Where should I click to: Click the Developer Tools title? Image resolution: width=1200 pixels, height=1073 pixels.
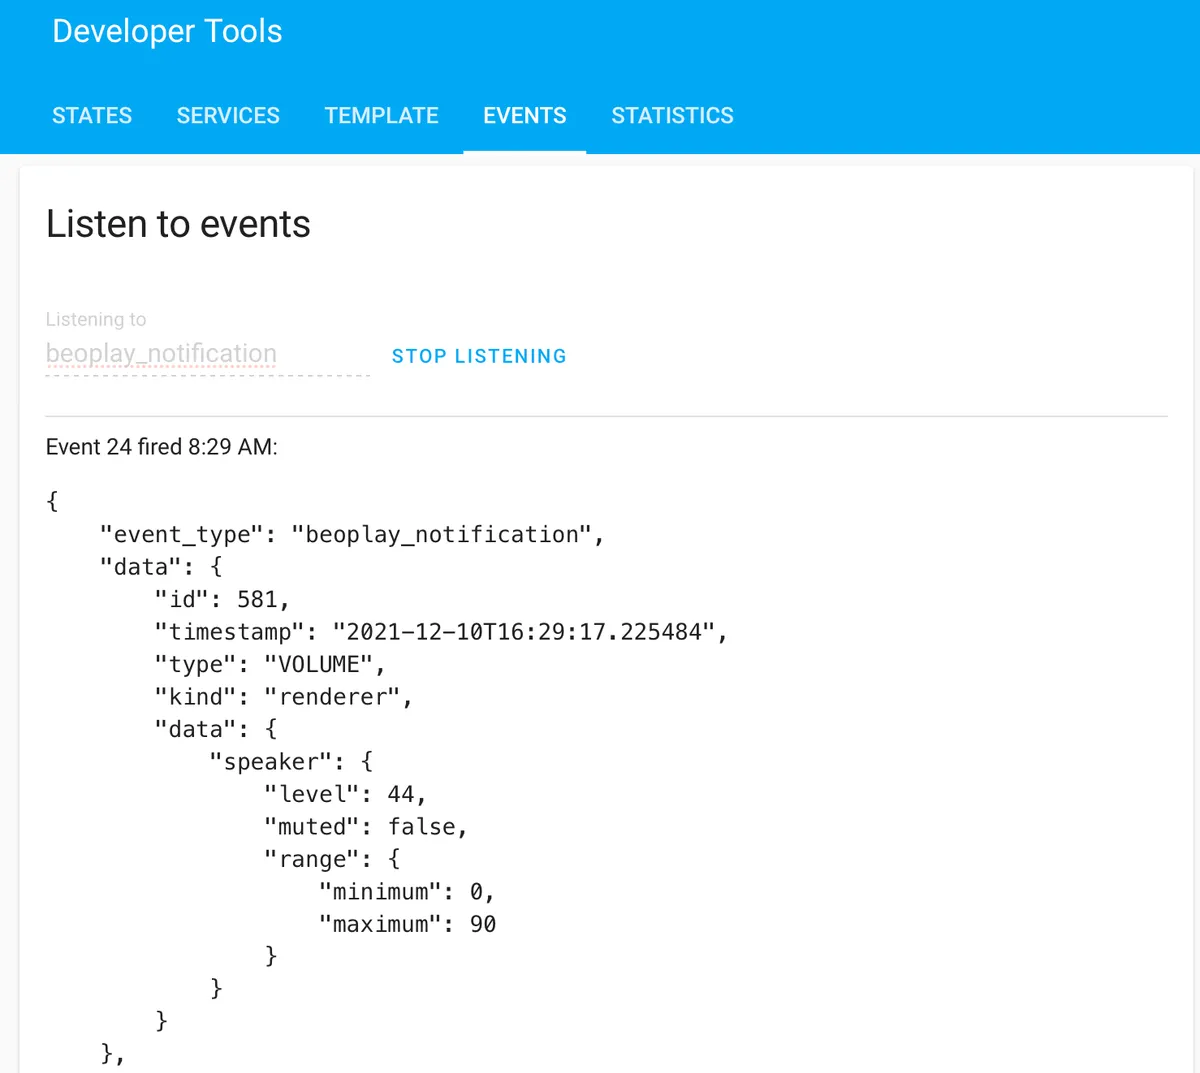click(167, 31)
